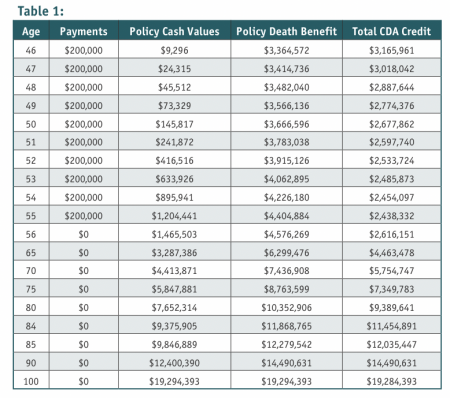Screen dimensions: 450x398
Task: Click CDA credit $2,887,644
Action: (392, 87)
